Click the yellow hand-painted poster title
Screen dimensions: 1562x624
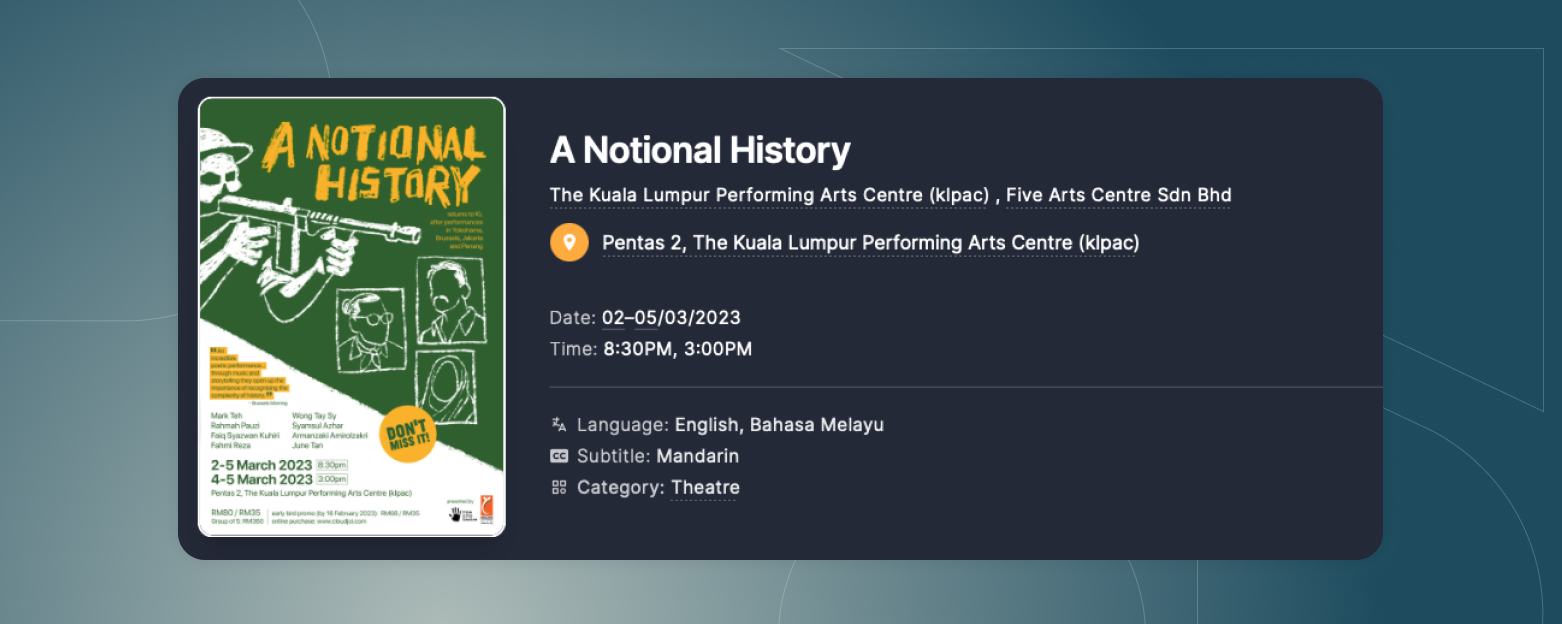pyautogui.click(x=370, y=160)
